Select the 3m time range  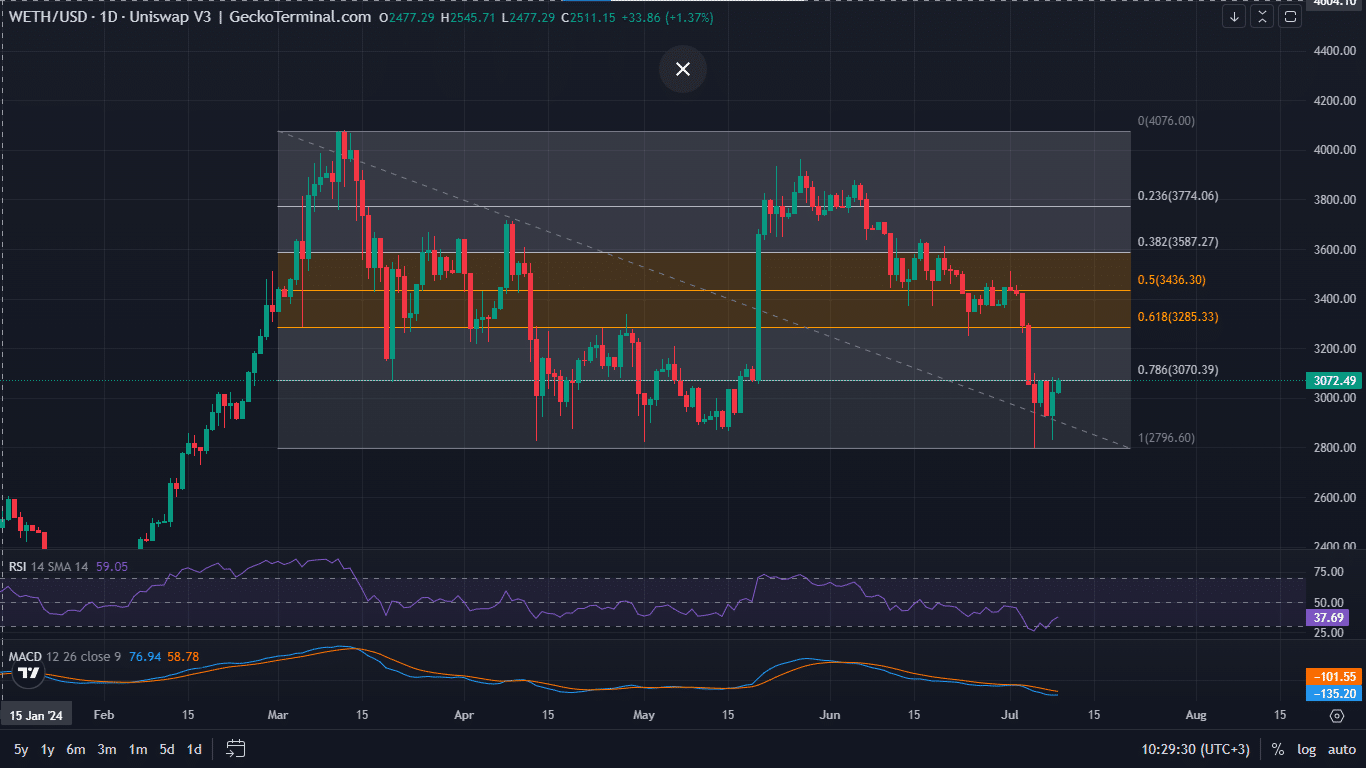[x=107, y=749]
